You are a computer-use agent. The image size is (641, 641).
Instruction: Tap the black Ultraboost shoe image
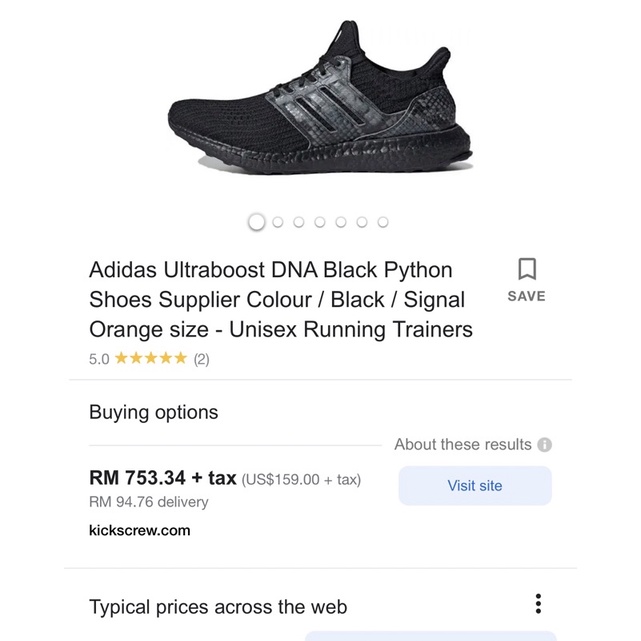click(320, 98)
